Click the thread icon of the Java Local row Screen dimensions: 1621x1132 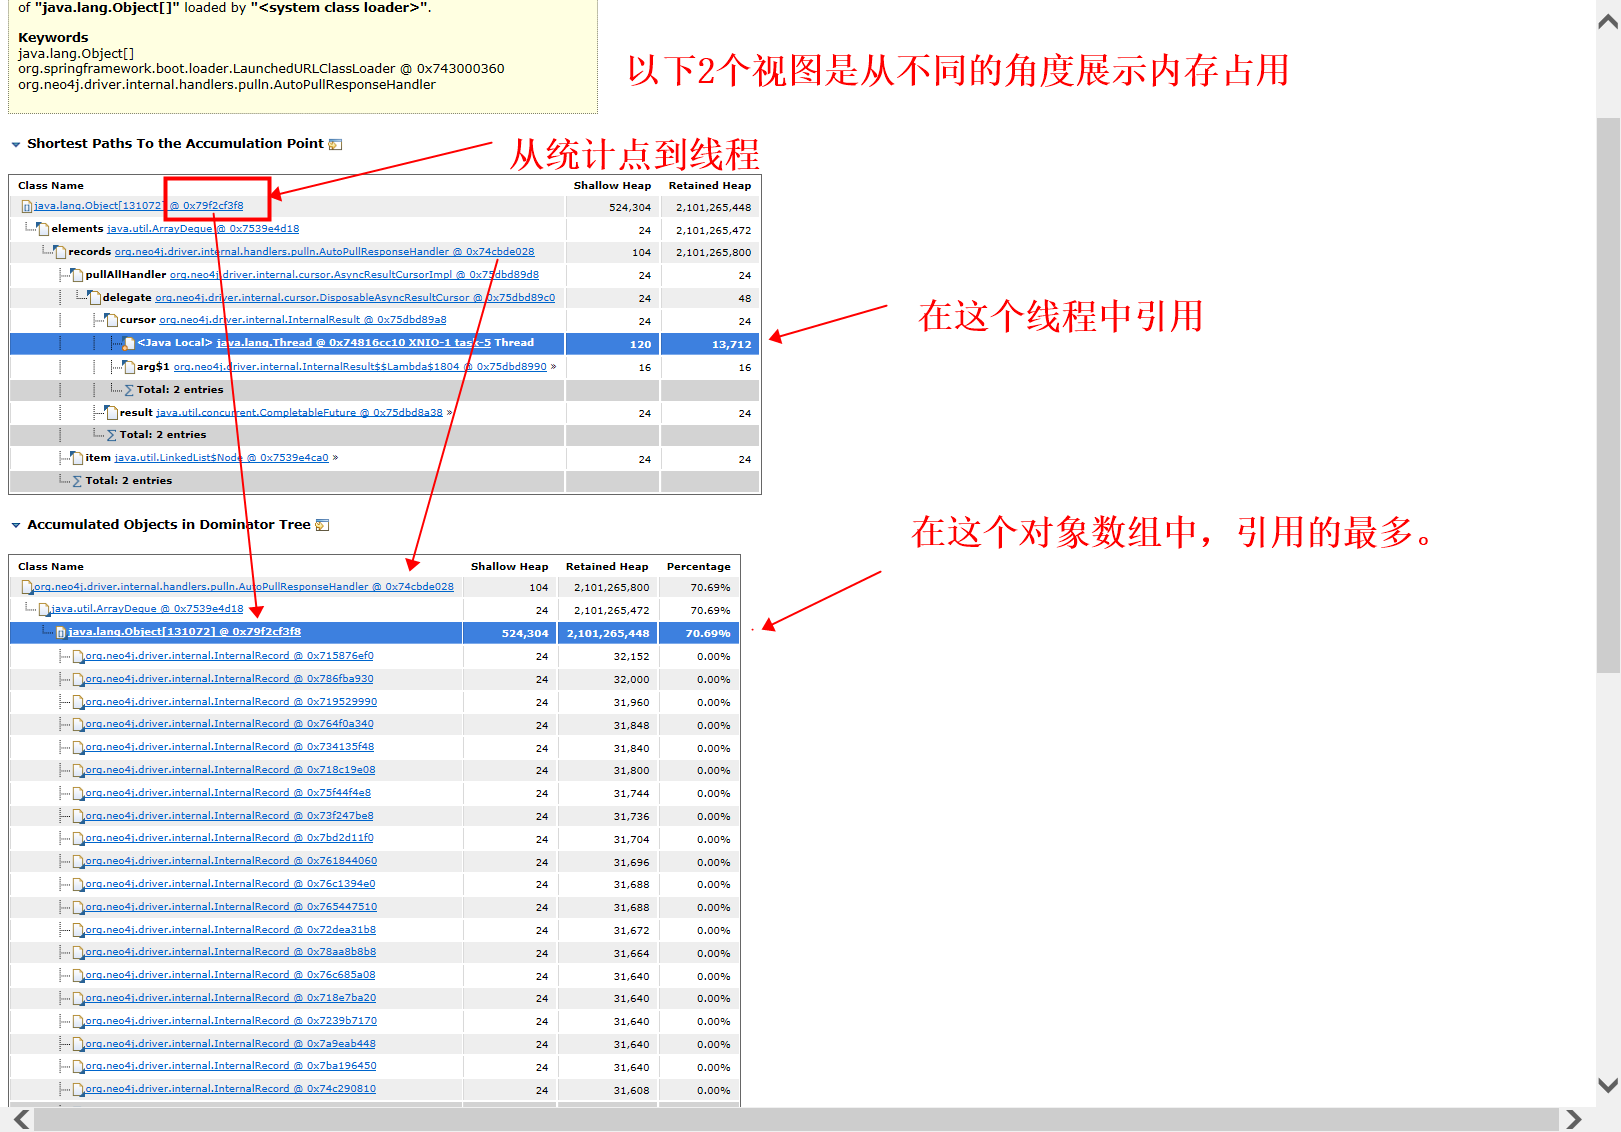tap(129, 343)
